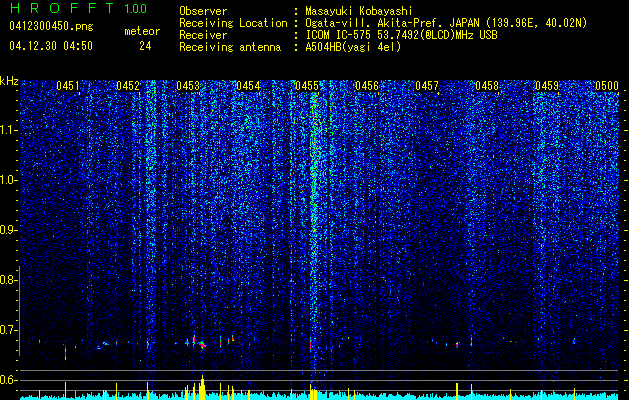Click the 0500 time marker
629x400 pixels.
coord(607,86)
